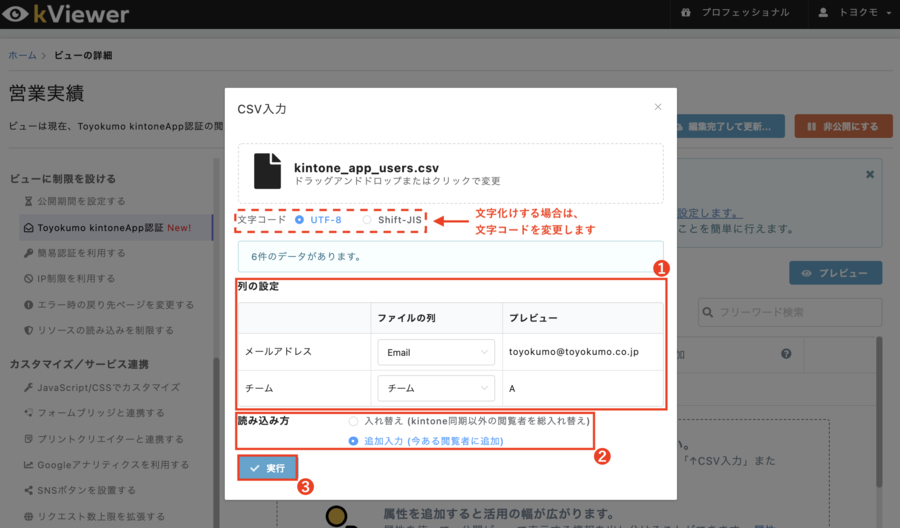
Task: Click ban icon beside IP制限を利用する
Action: pos(28,279)
